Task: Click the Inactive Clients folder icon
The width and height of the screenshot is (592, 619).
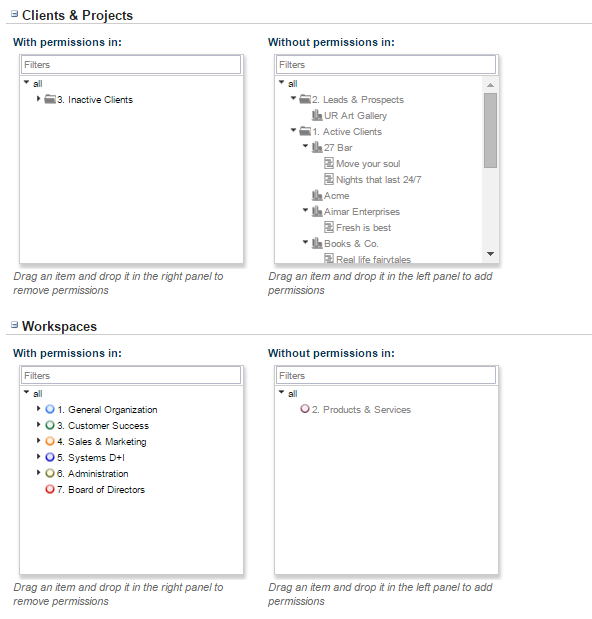Action: (50, 99)
